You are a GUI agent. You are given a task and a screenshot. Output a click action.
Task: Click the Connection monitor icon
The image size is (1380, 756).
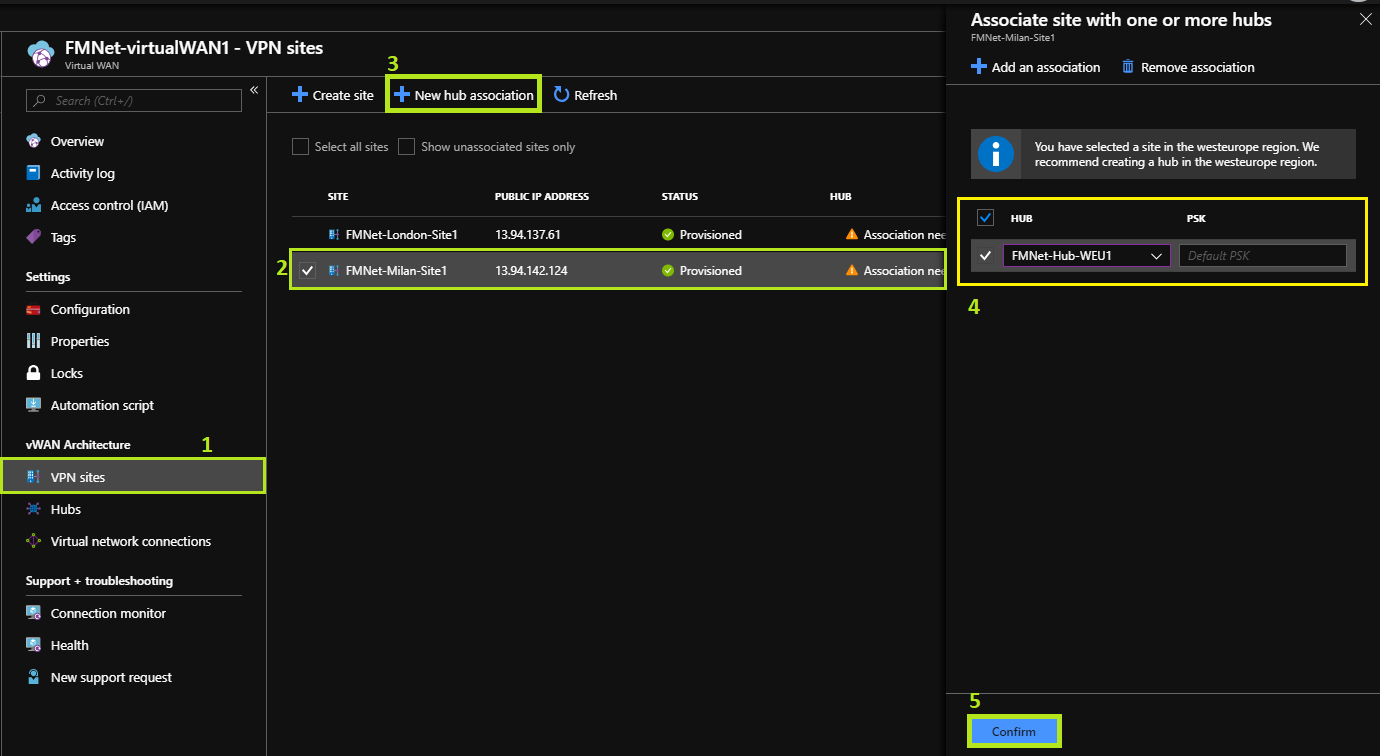[34, 613]
